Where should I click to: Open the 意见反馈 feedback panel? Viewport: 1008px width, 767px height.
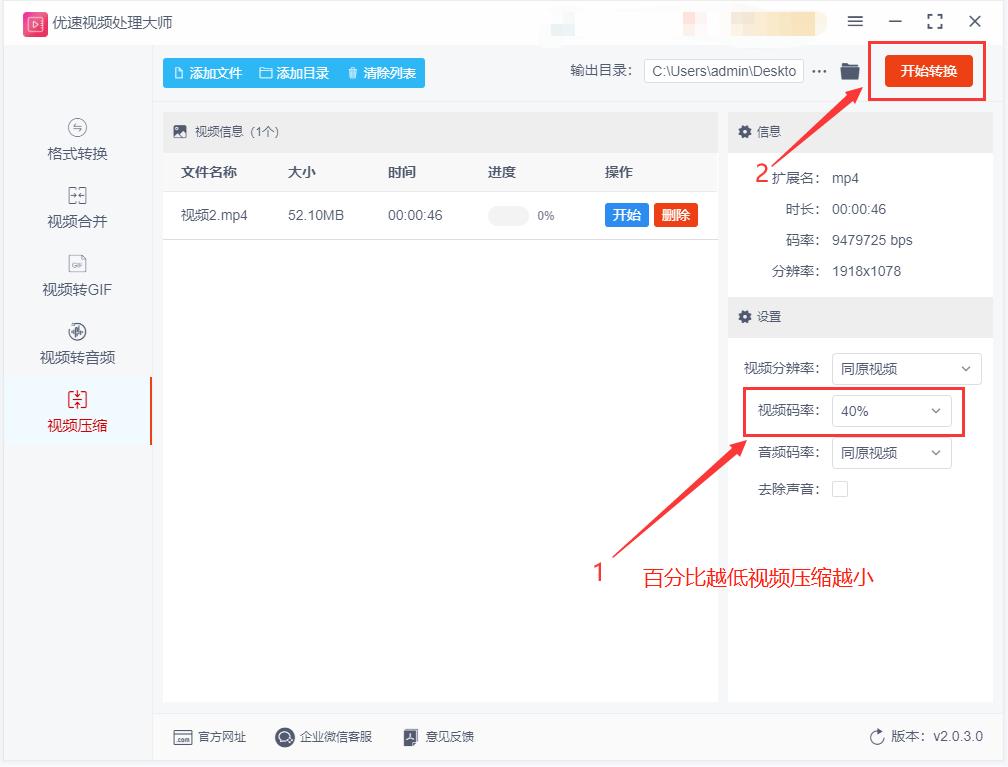[x=439, y=737]
